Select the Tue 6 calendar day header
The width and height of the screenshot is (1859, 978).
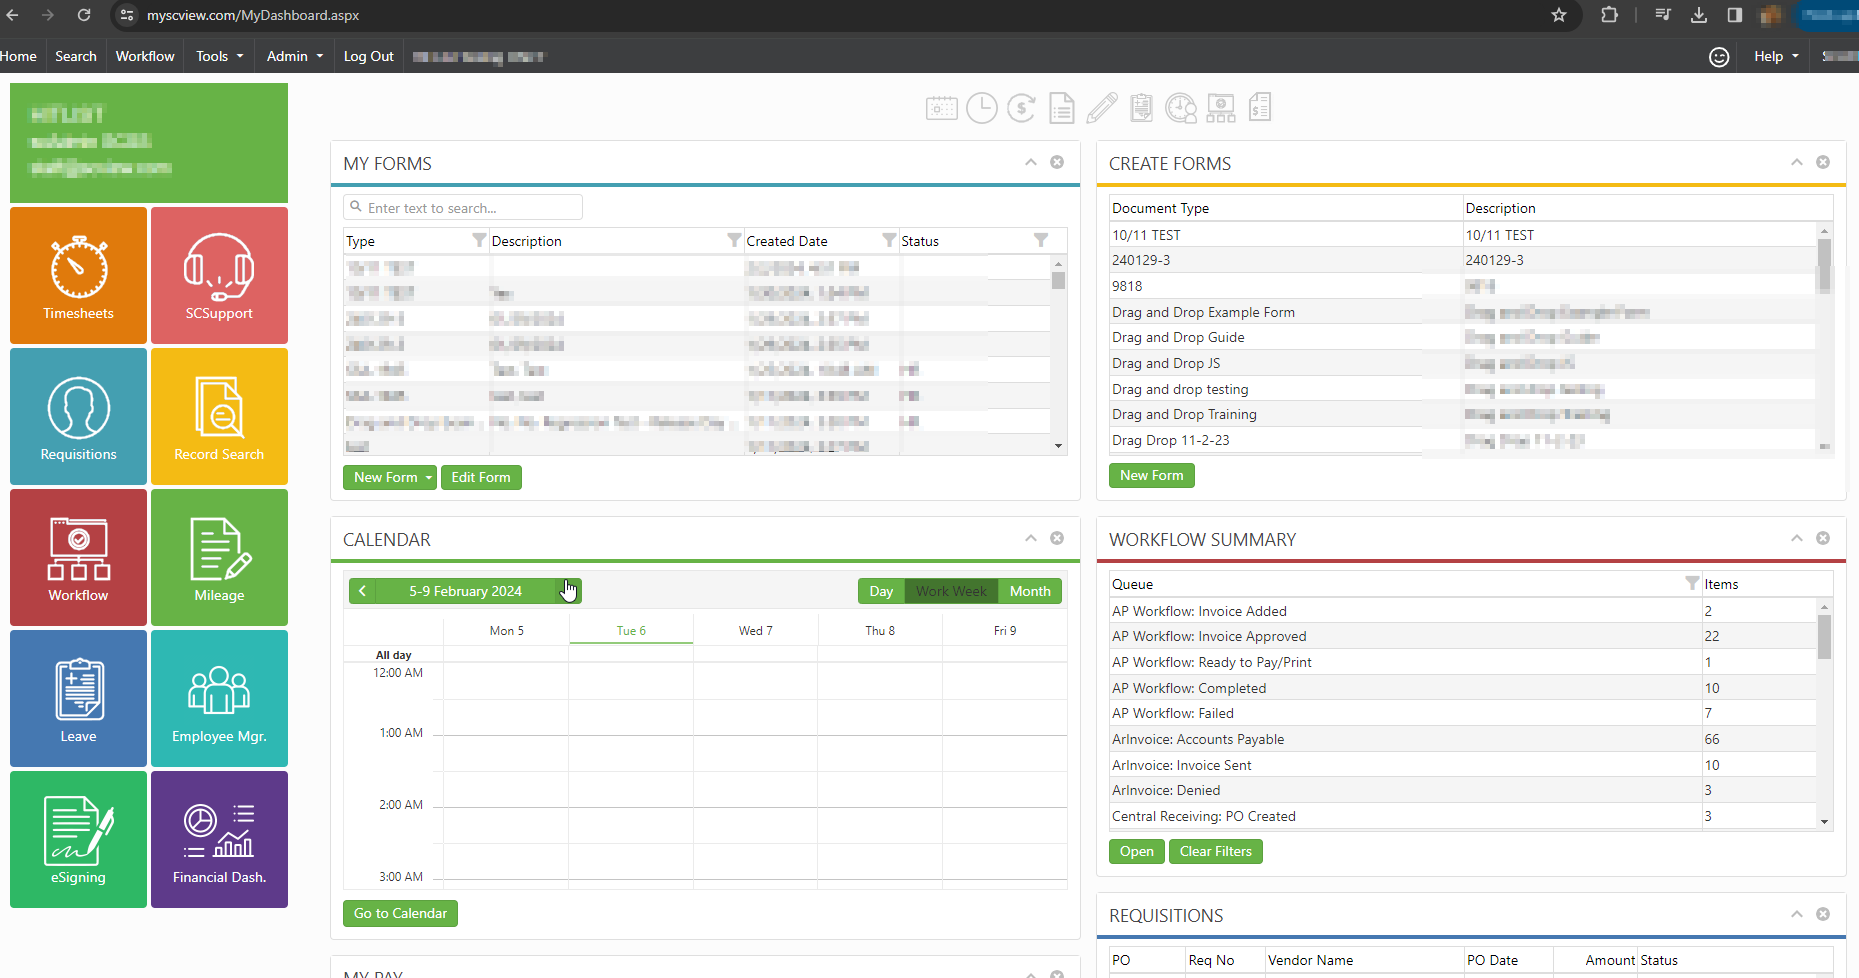click(x=631, y=631)
